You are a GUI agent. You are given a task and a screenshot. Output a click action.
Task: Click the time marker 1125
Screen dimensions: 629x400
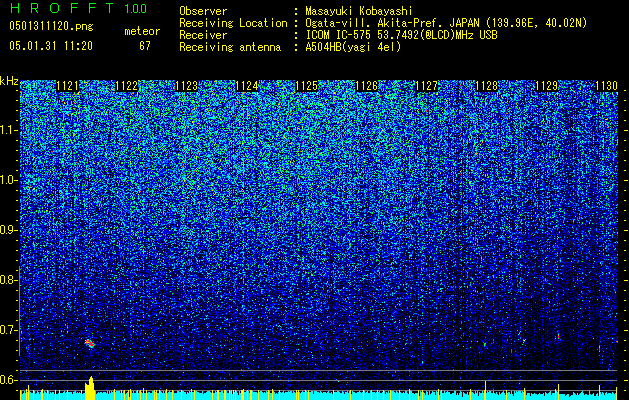(307, 86)
